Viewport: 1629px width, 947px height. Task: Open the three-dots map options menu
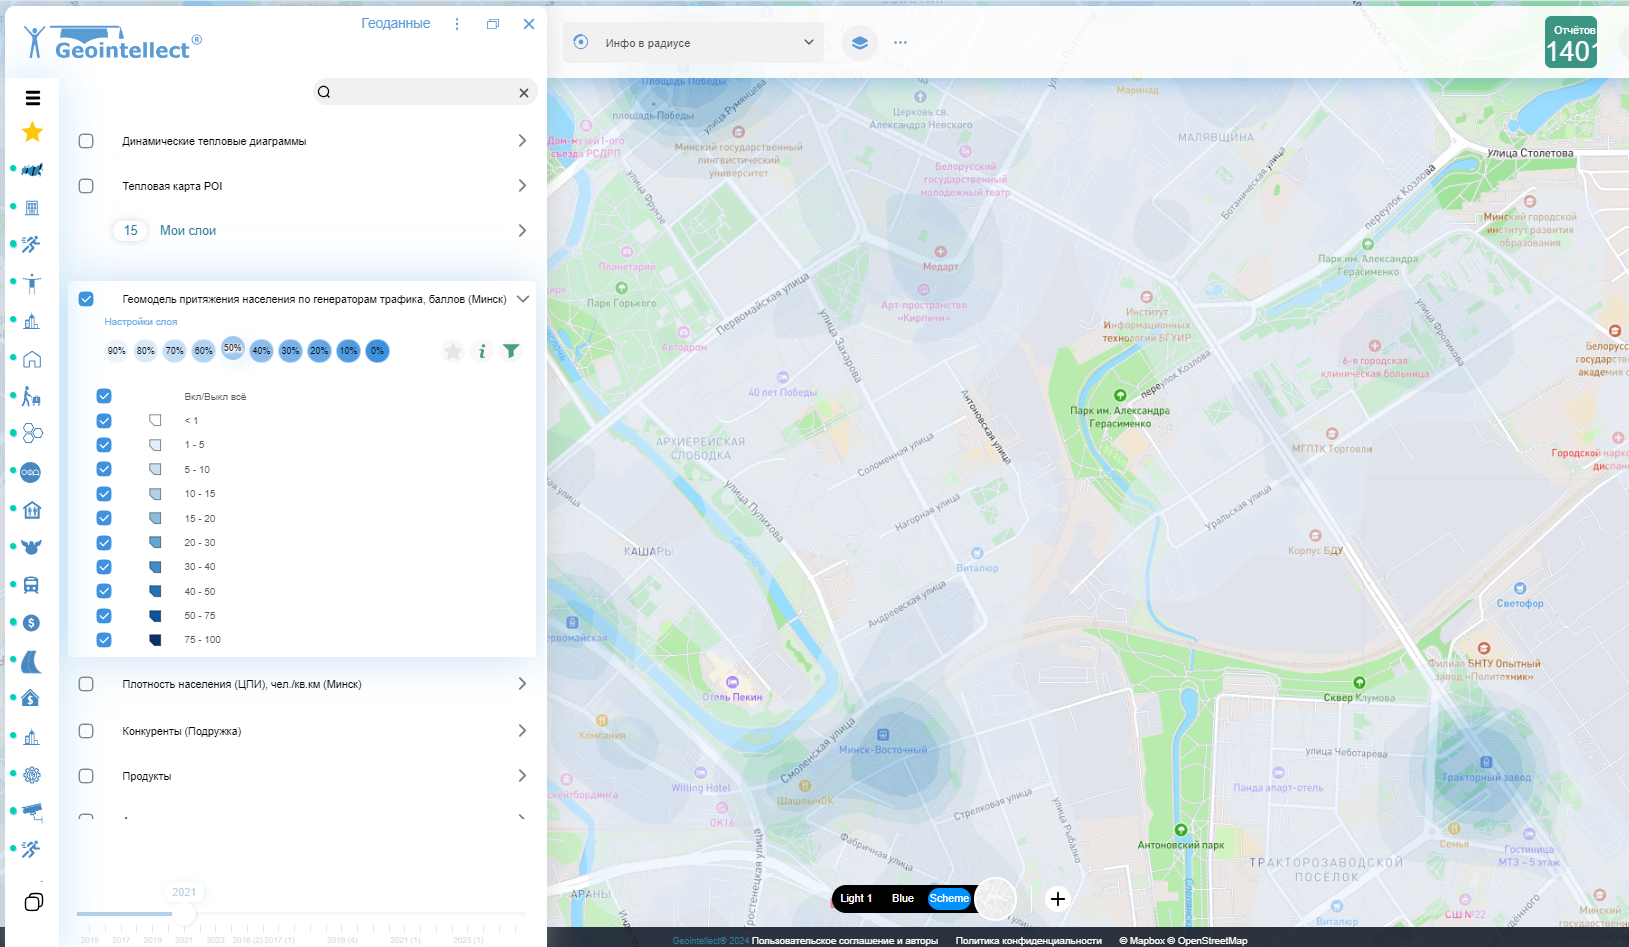[900, 43]
